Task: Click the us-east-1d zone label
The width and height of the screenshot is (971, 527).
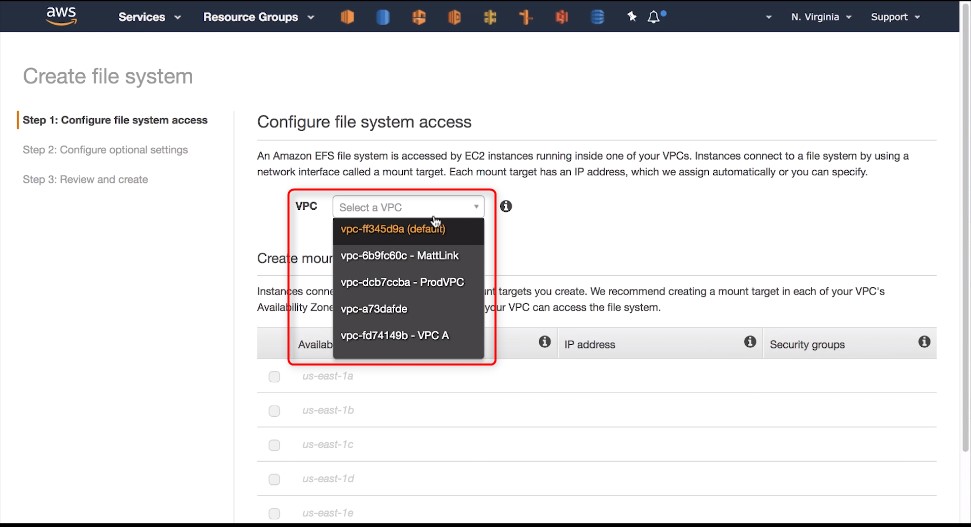Action: pos(328,478)
